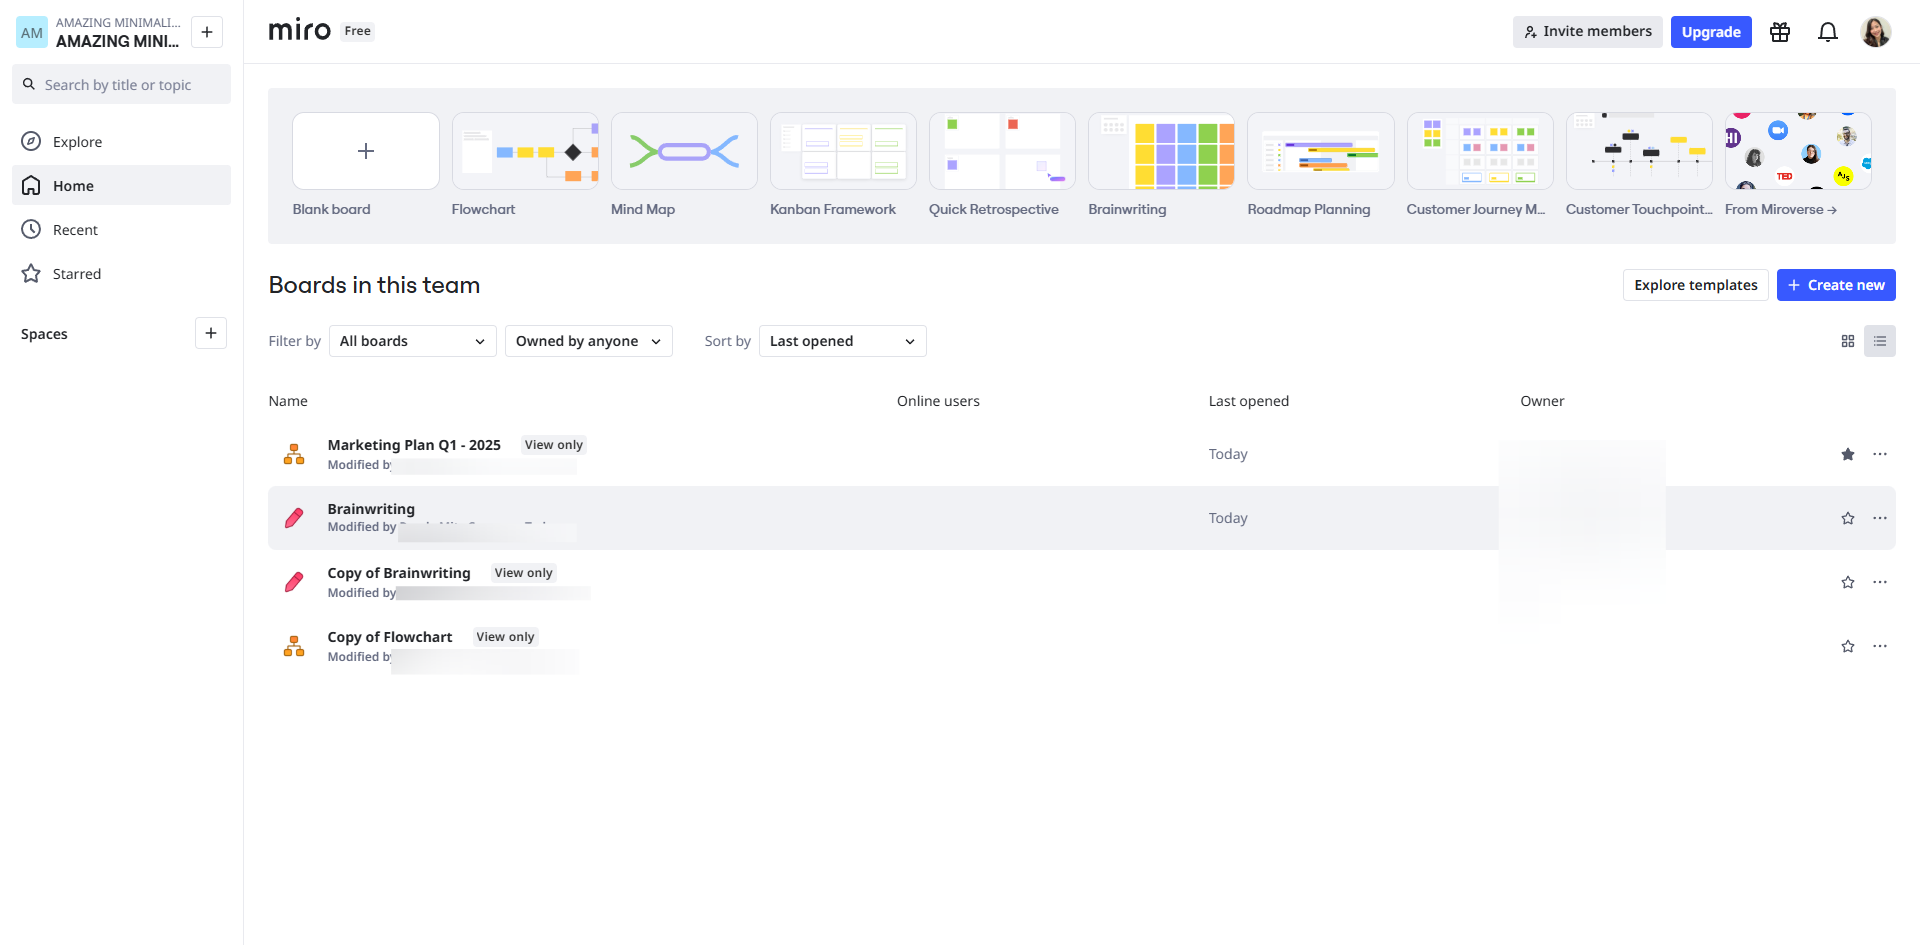Open the user profile avatar
This screenshot has height=945, width=1920.
pyautogui.click(x=1875, y=32)
